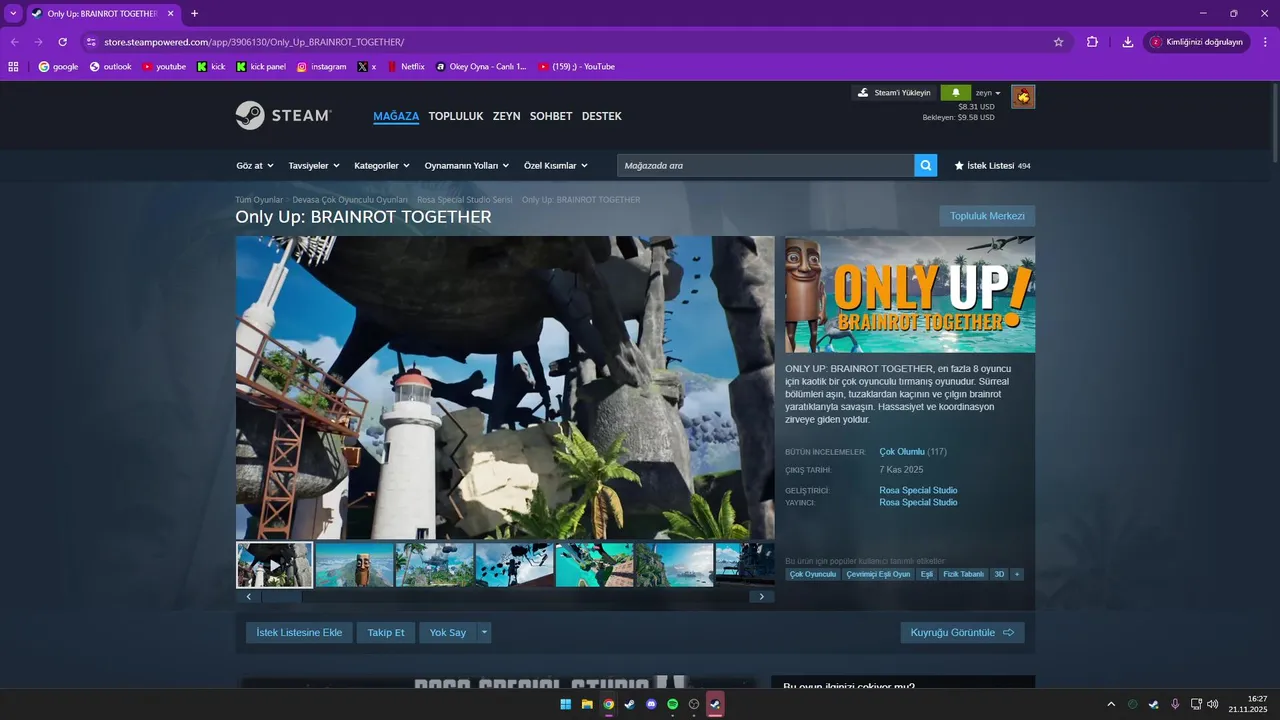This screenshot has height=720, width=1280.
Task: Click the Yok Say button
Action: coord(448,632)
